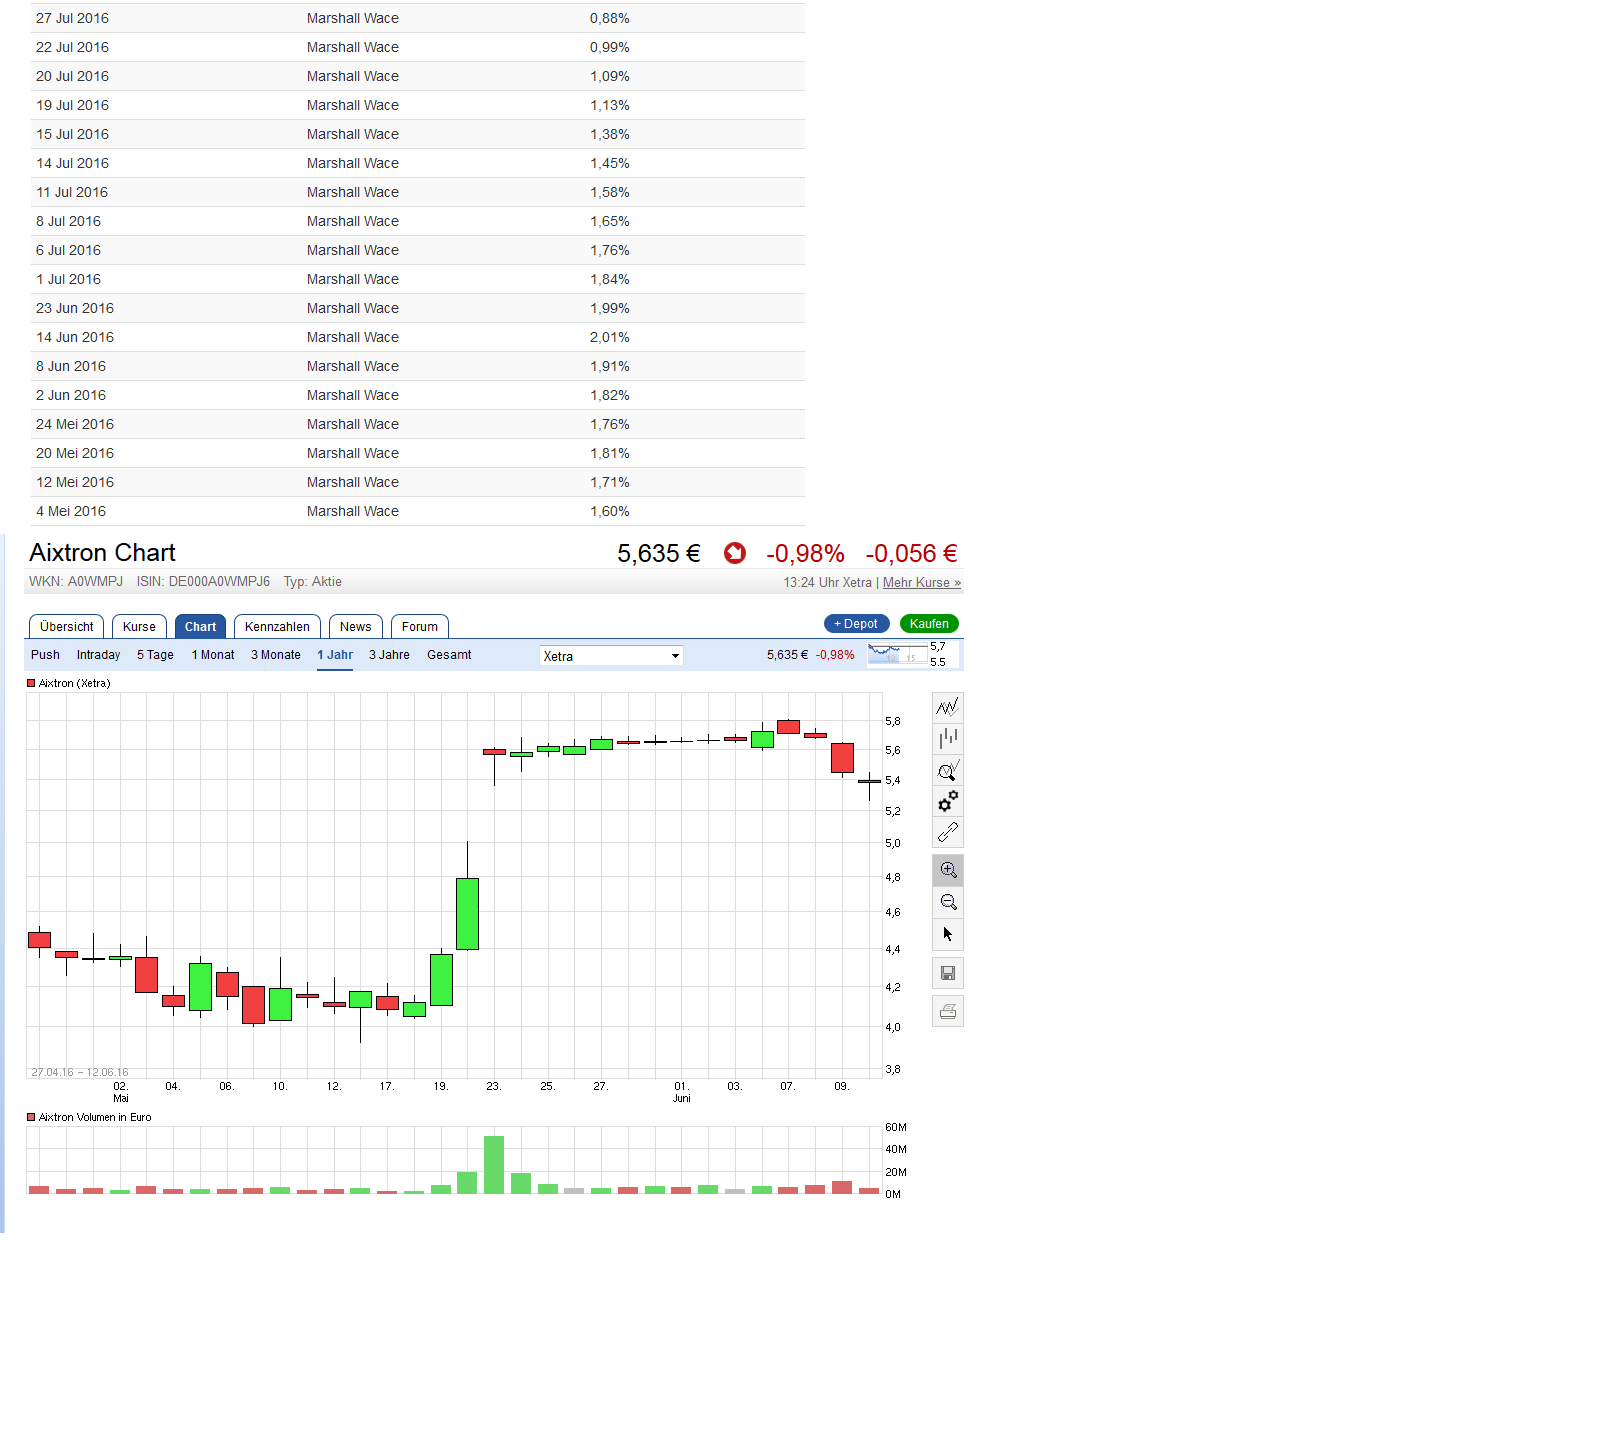Select the Intraday time range
The image size is (1600, 1430).
click(x=98, y=655)
